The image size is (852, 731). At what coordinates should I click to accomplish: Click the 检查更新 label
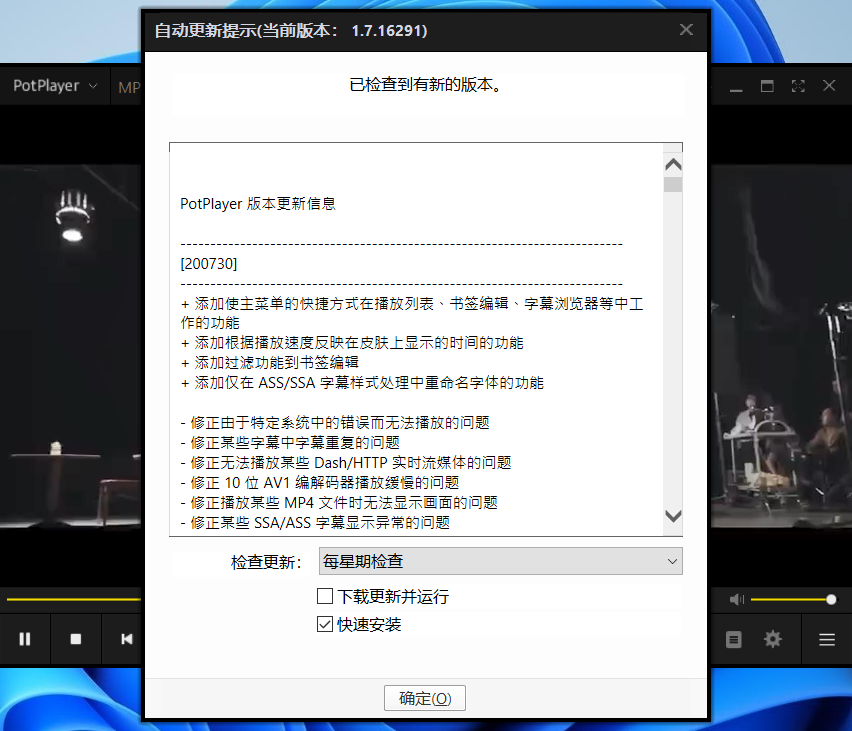[266, 562]
